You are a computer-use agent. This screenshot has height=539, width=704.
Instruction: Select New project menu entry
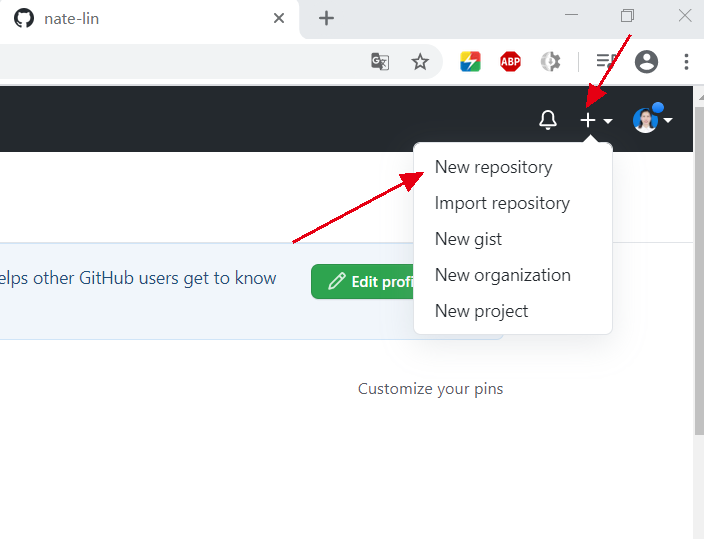coord(481,311)
